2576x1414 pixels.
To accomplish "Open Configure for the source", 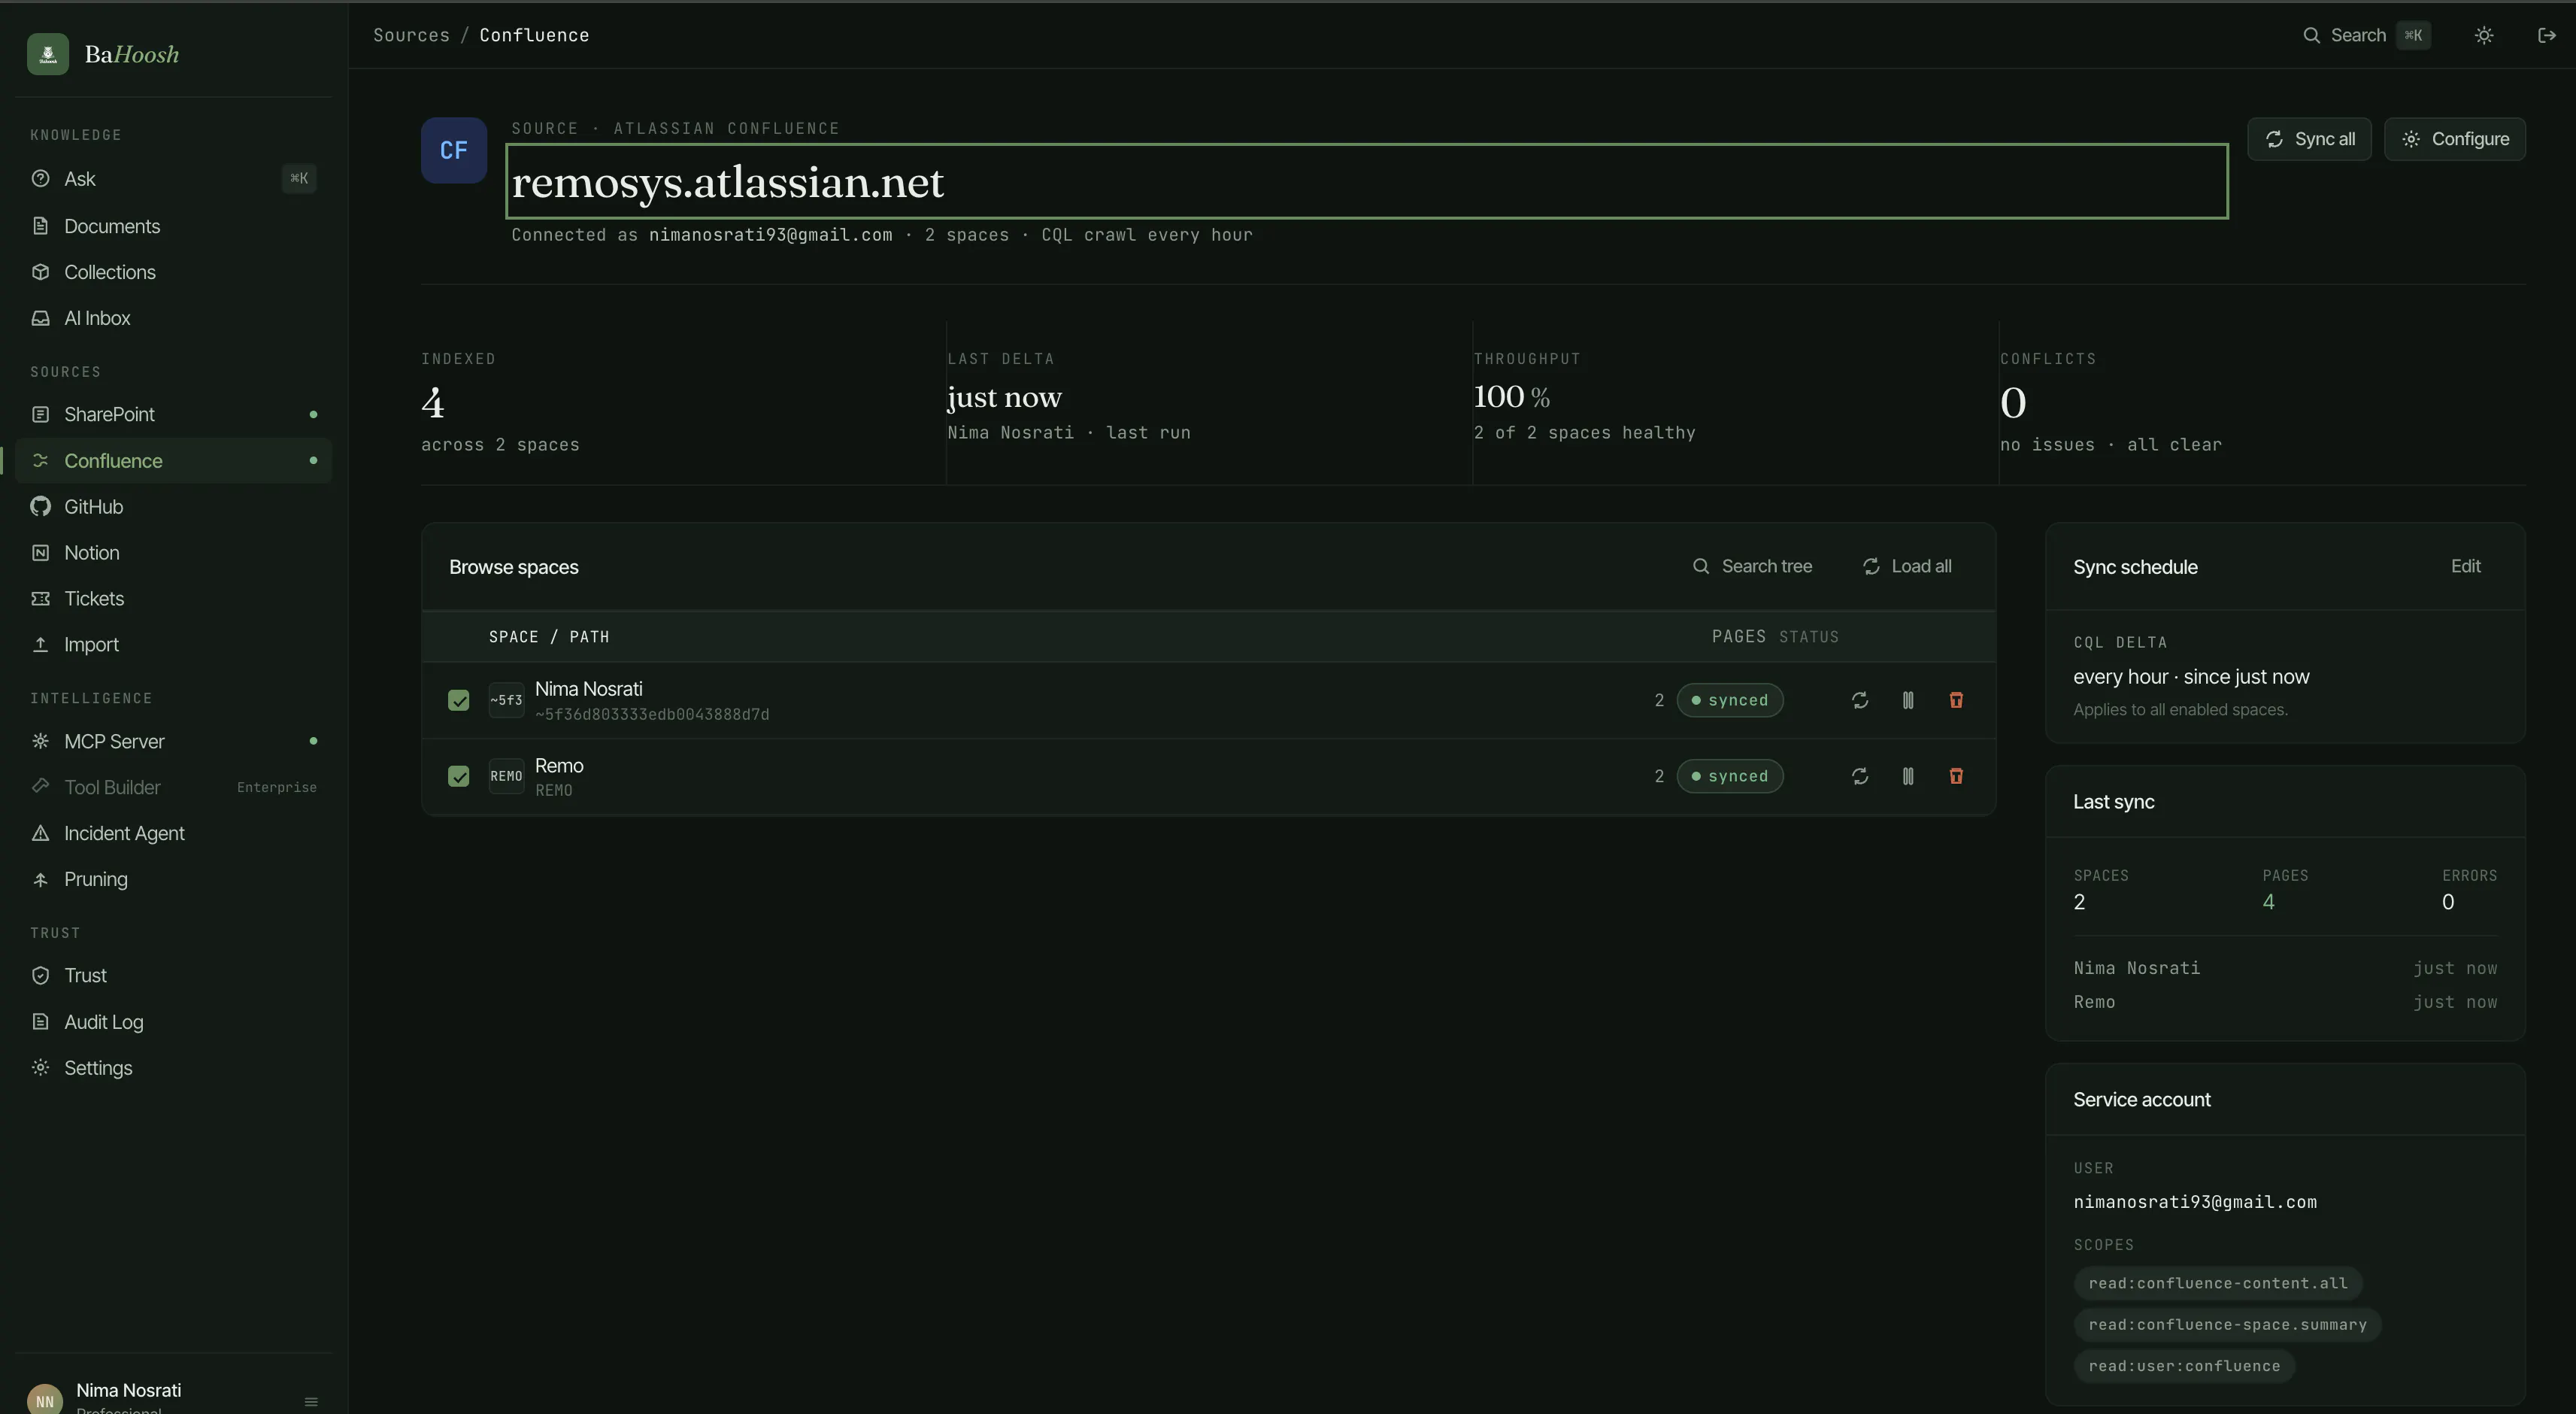I will pyautogui.click(x=2455, y=139).
